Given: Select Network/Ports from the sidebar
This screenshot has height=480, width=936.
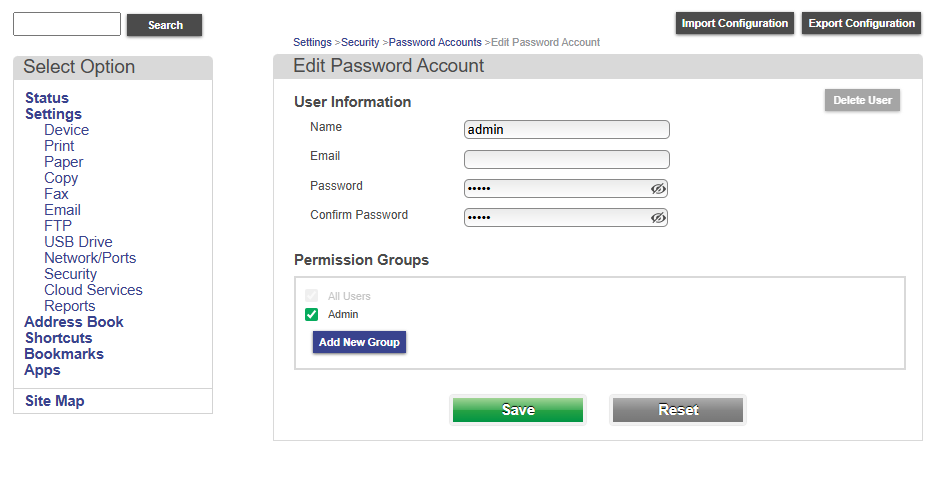Looking at the screenshot, I should click(x=90, y=258).
